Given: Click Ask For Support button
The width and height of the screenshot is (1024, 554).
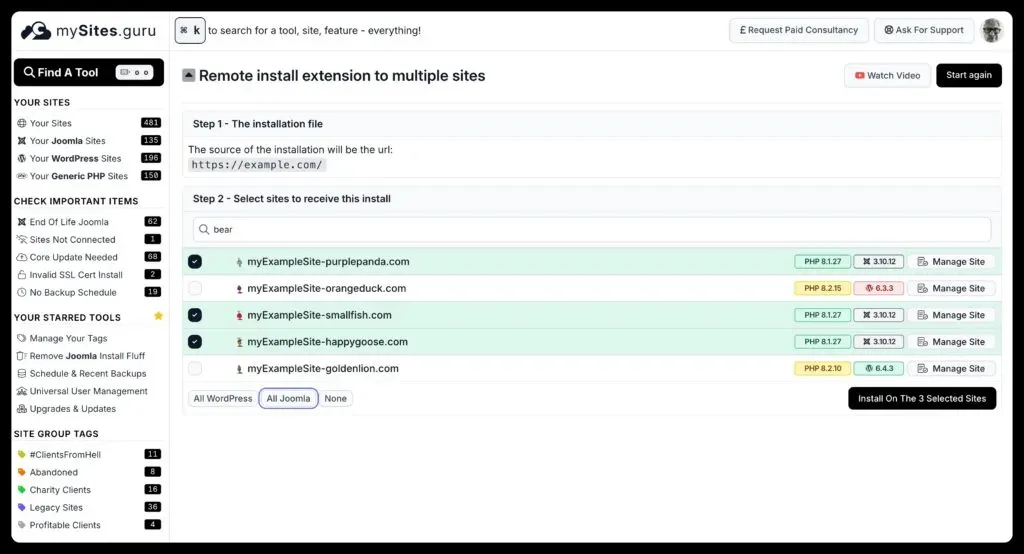Looking at the screenshot, I should coord(923,30).
